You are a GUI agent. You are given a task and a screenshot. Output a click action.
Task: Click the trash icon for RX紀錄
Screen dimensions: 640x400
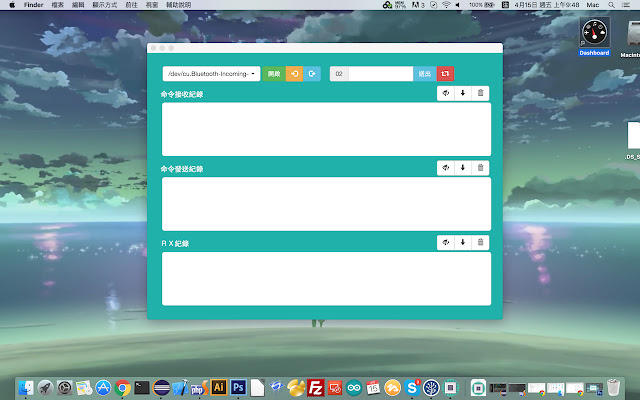click(x=480, y=242)
